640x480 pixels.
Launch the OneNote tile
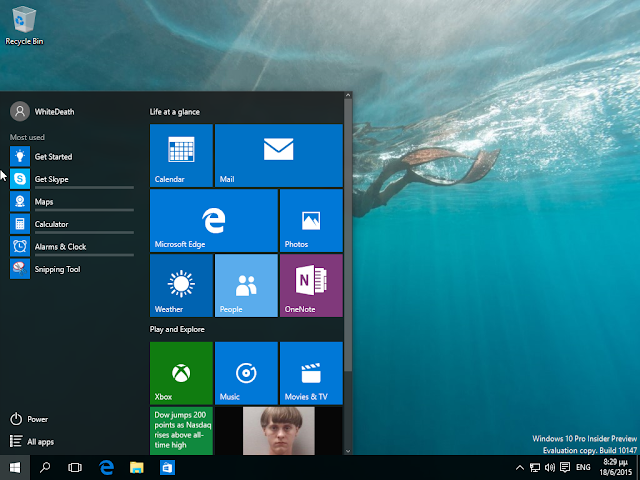coord(311,285)
